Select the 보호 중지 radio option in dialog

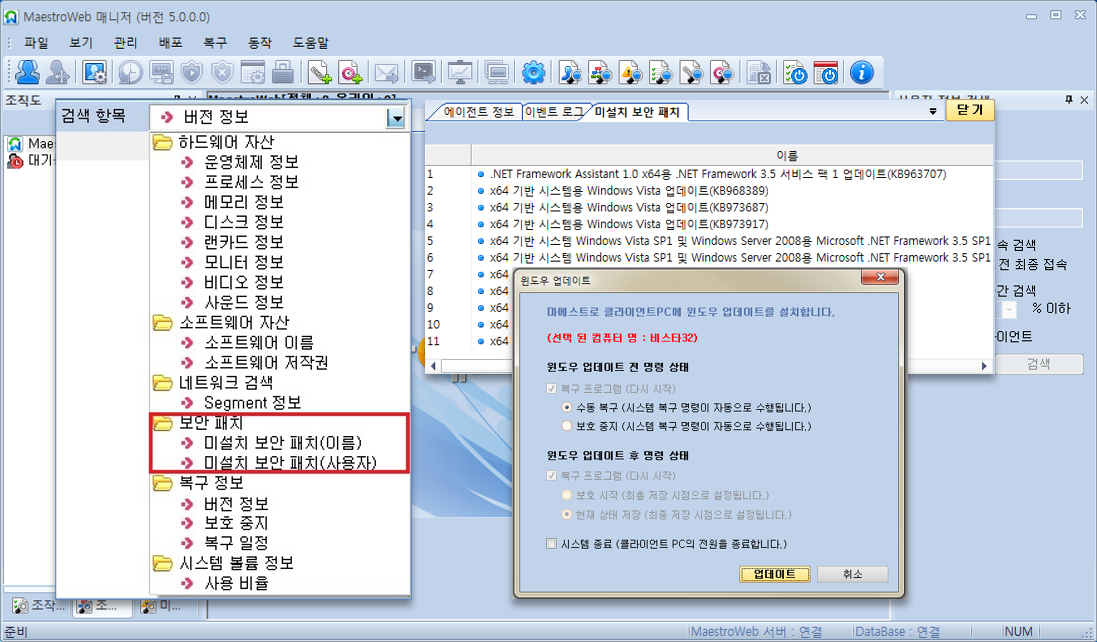[x=568, y=426]
